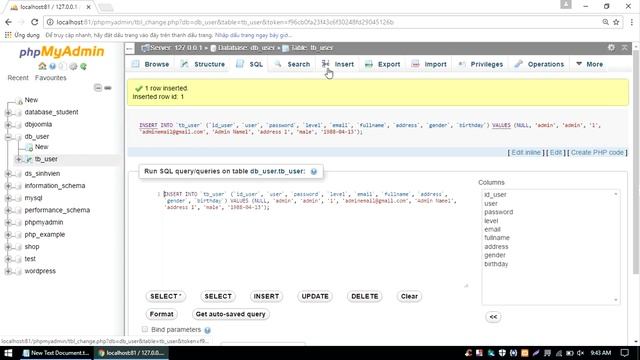
Task: Click the muted volume icon in system tray
Action: [x=580, y=353]
